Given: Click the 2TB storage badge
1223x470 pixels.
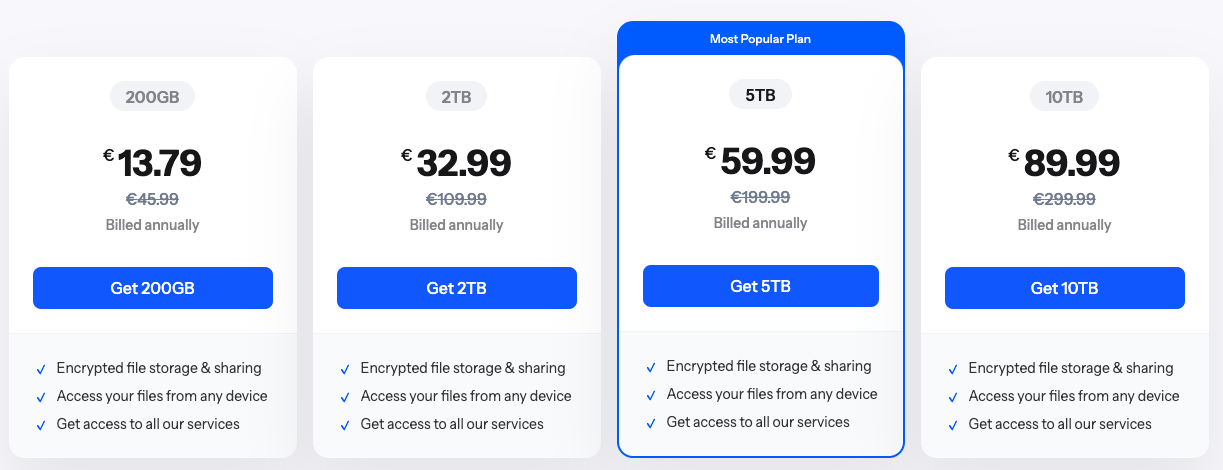Looking at the screenshot, I should [456, 97].
